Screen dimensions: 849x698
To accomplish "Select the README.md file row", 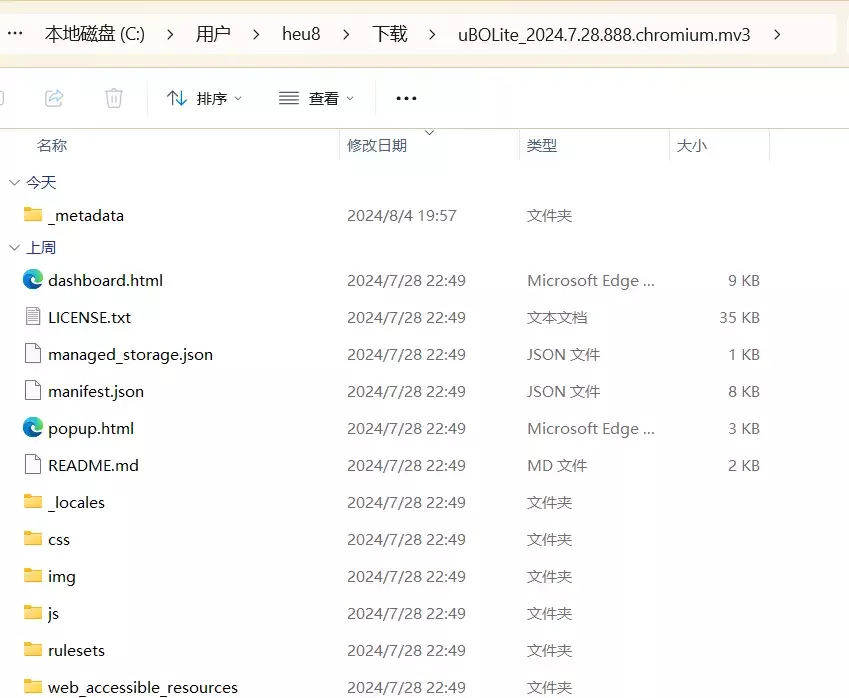I will coord(93,465).
